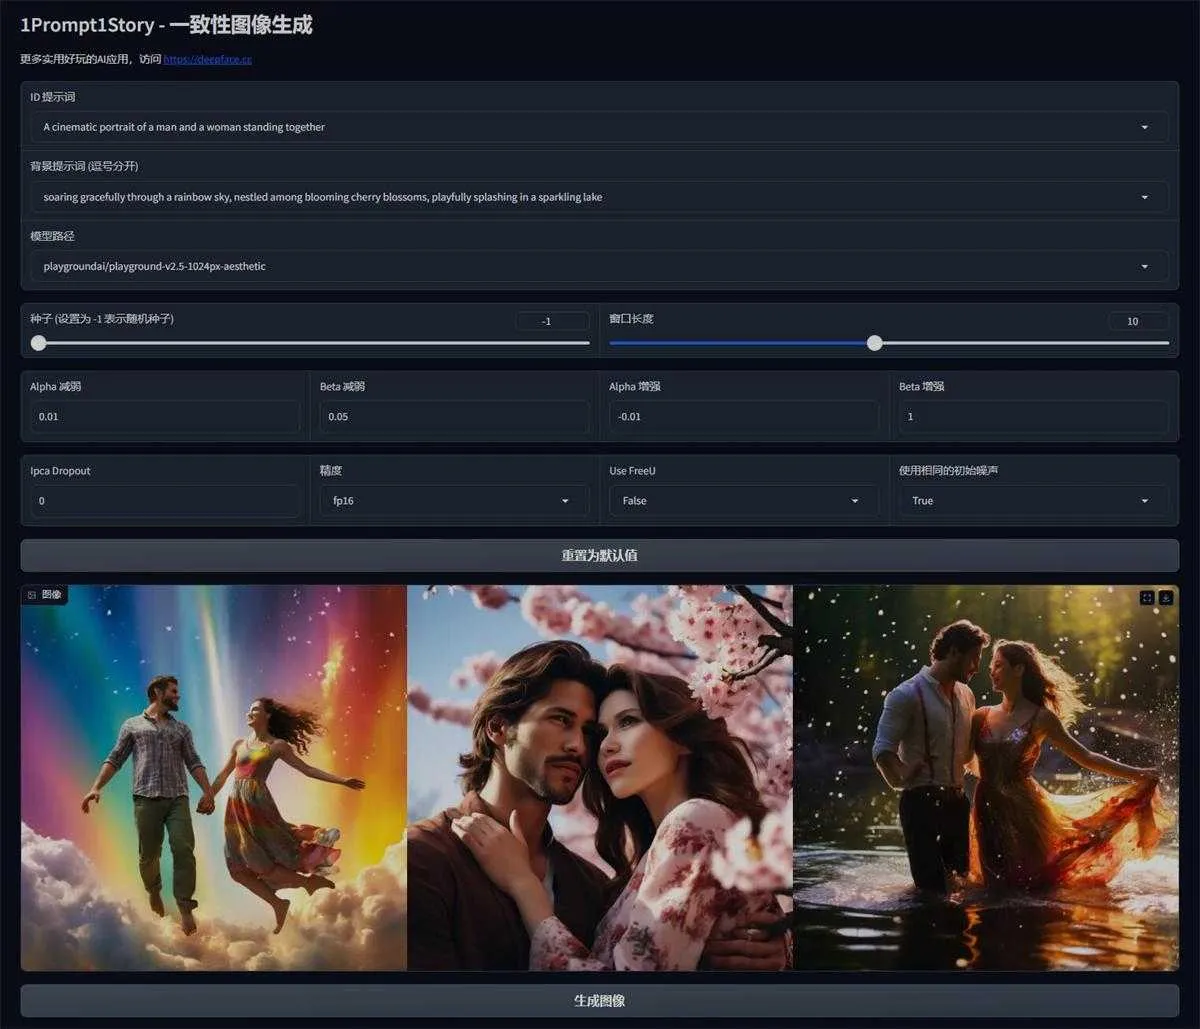Focus the 种子 number box showing -1
The height and width of the screenshot is (1029, 1200).
553,321
